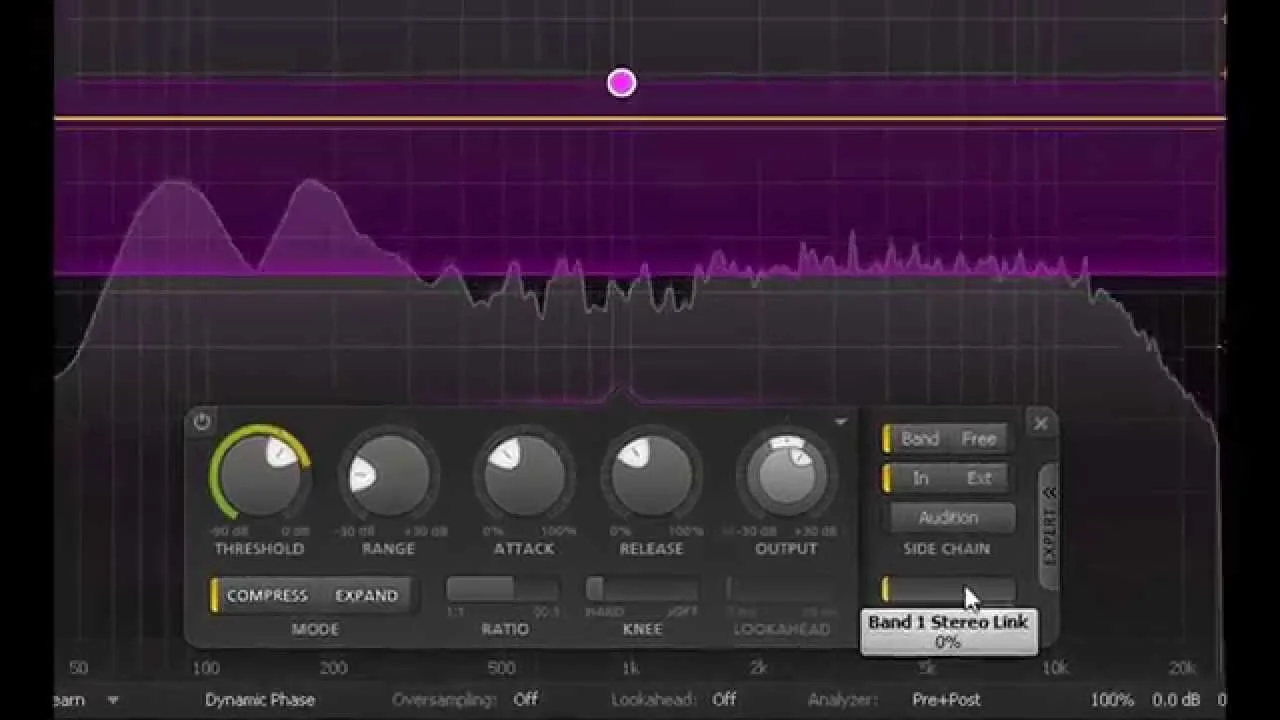The height and width of the screenshot is (720, 1280).
Task: Set side chain routing to Free
Action: (x=978, y=438)
